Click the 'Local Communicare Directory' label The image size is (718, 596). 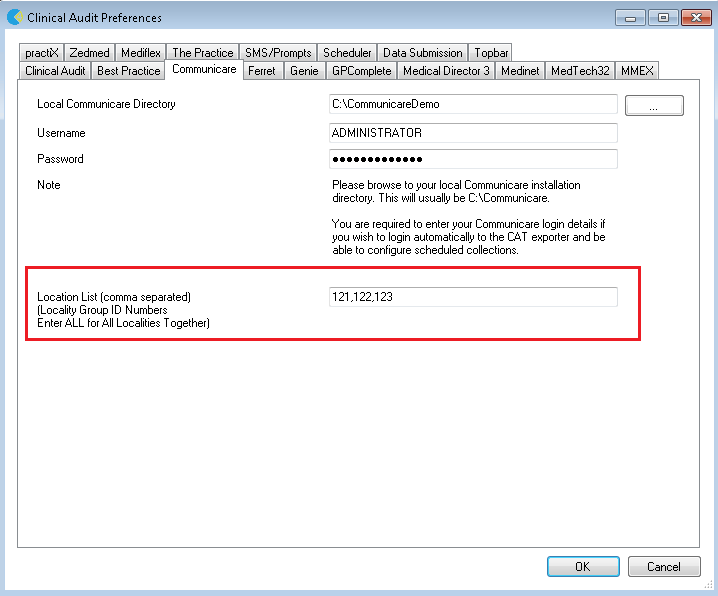(106, 104)
